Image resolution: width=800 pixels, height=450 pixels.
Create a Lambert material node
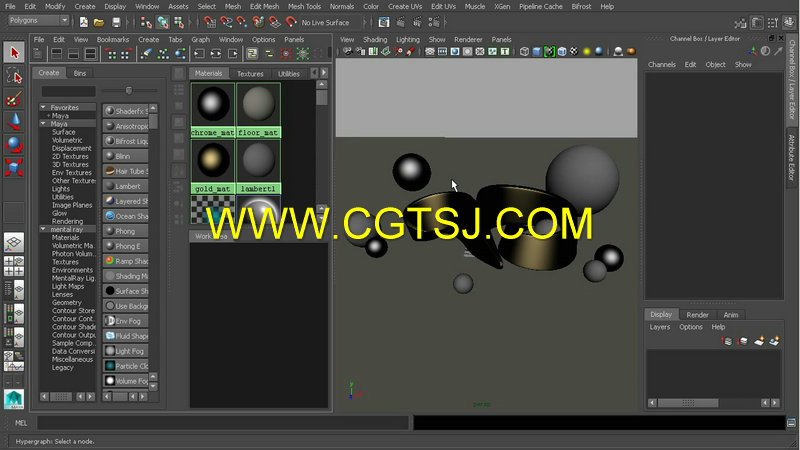(126, 186)
